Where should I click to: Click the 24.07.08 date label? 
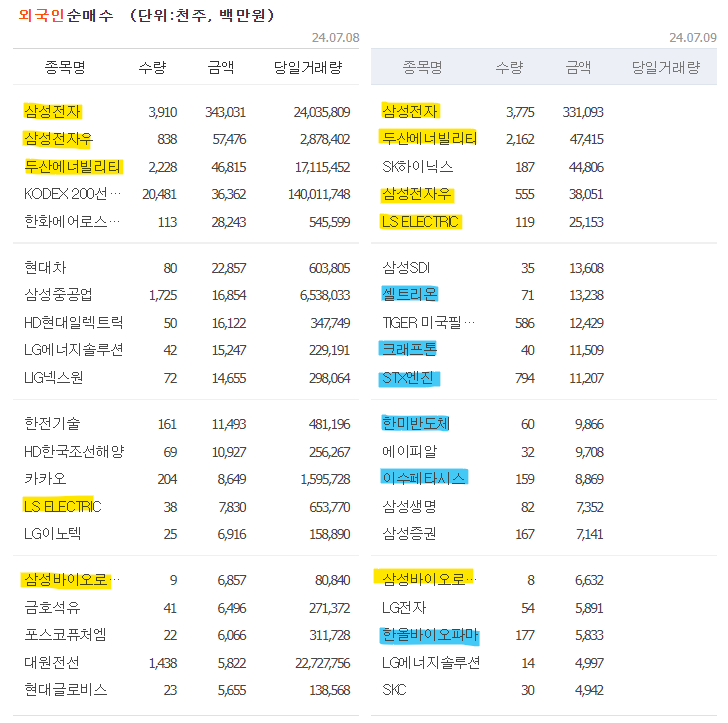click(335, 38)
